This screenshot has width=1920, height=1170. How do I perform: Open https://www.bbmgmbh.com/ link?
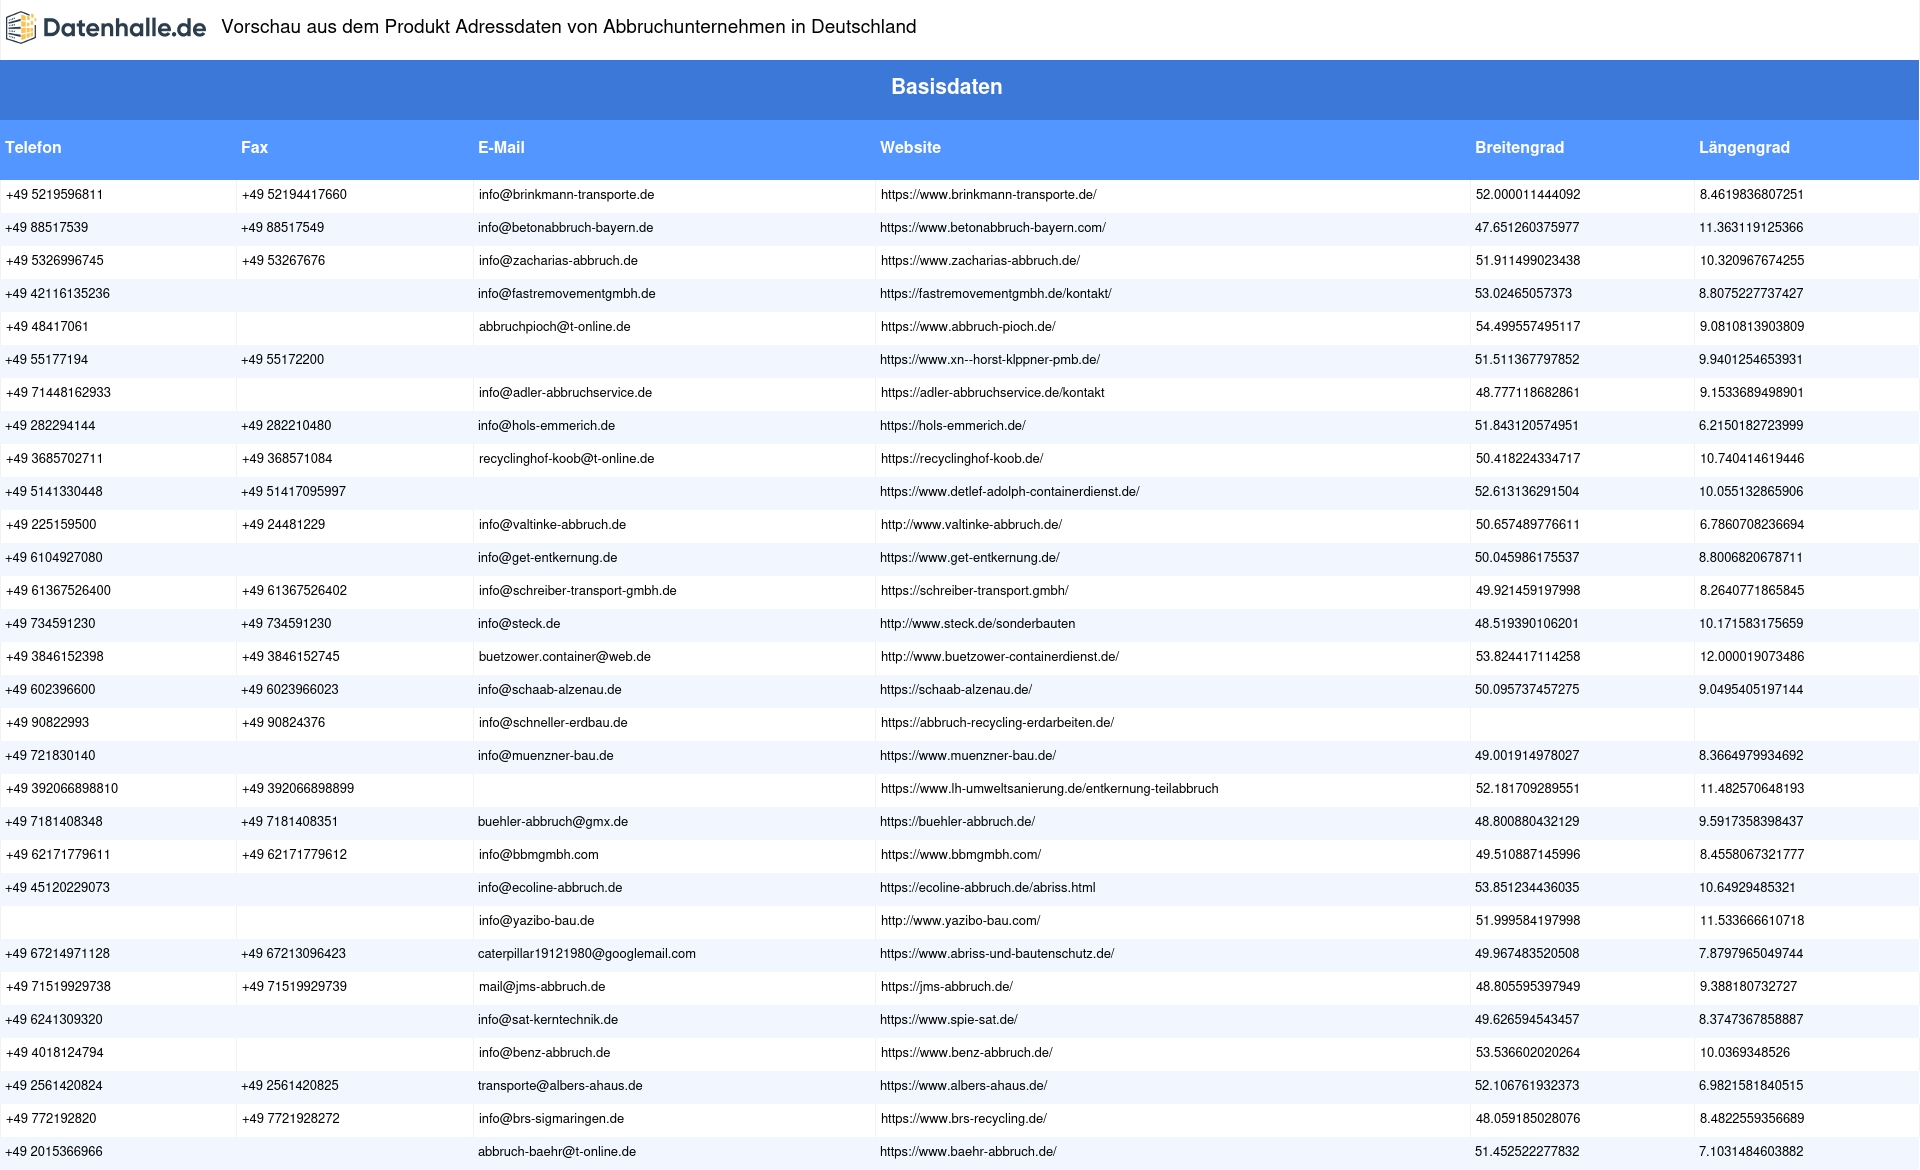click(961, 855)
